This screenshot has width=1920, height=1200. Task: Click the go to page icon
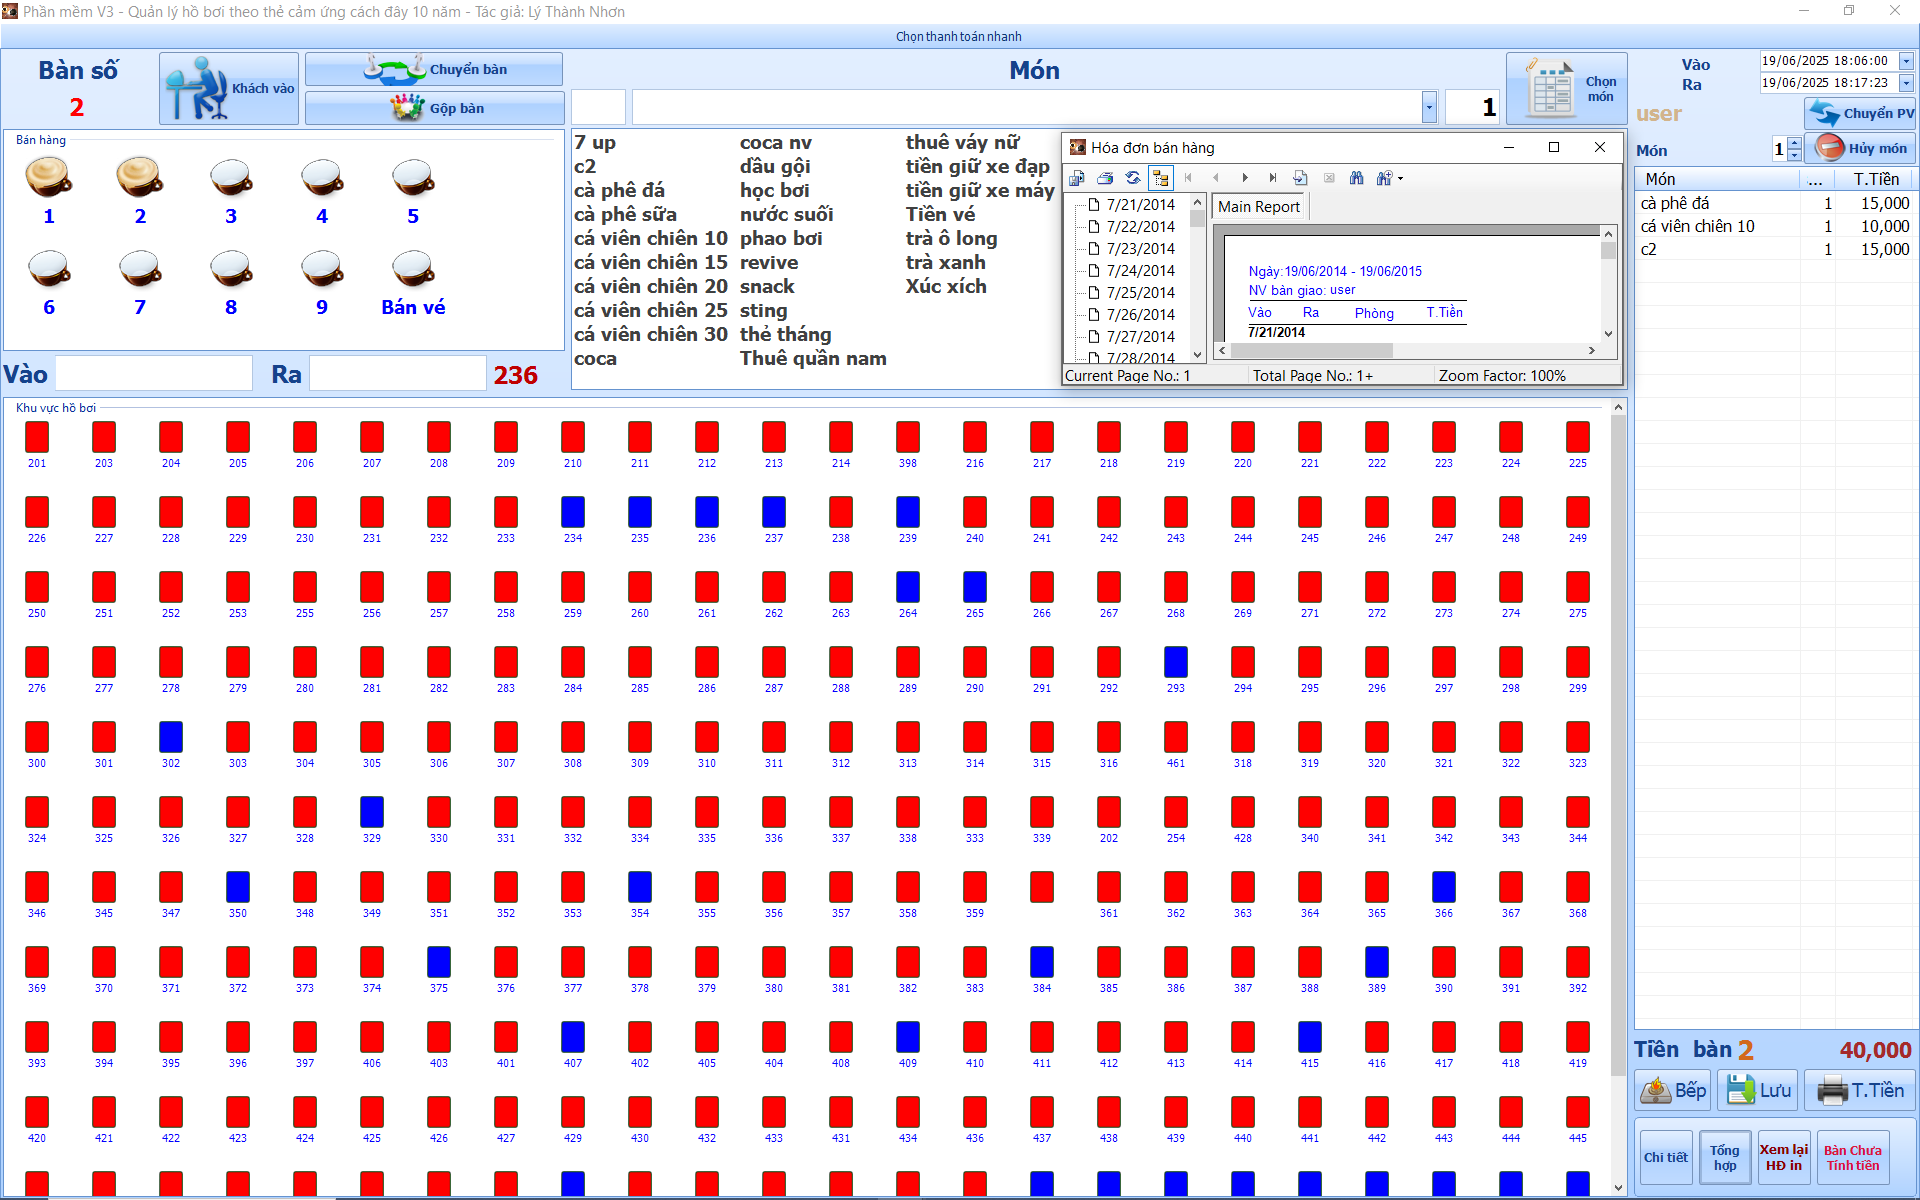[x=1301, y=178]
